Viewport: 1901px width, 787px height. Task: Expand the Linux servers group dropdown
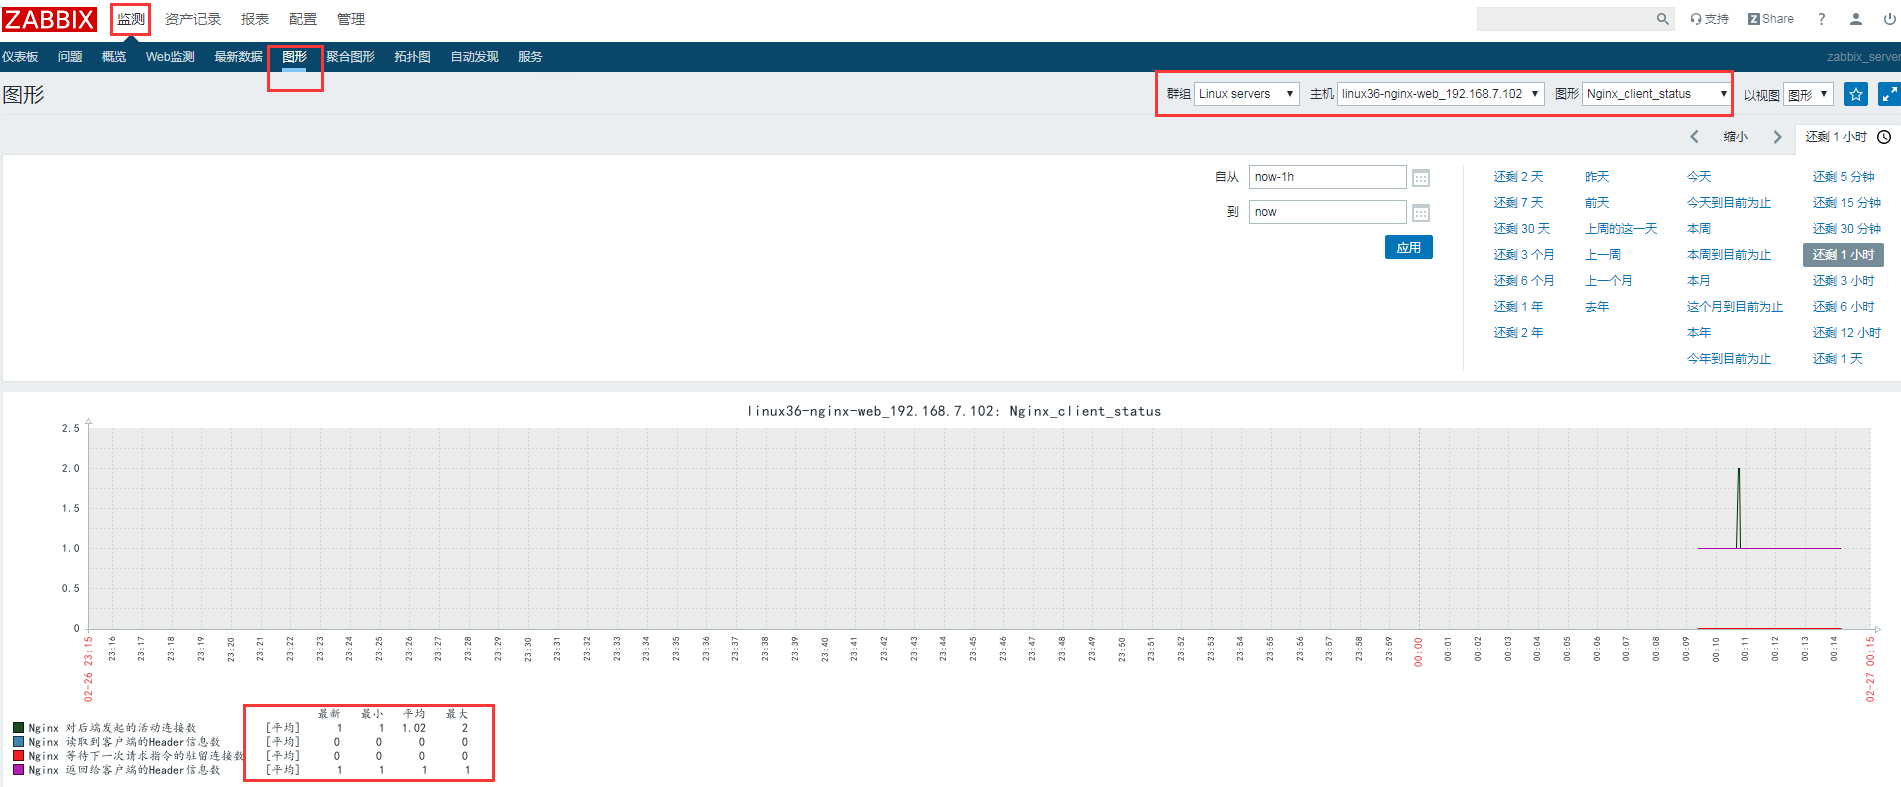click(x=1247, y=94)
